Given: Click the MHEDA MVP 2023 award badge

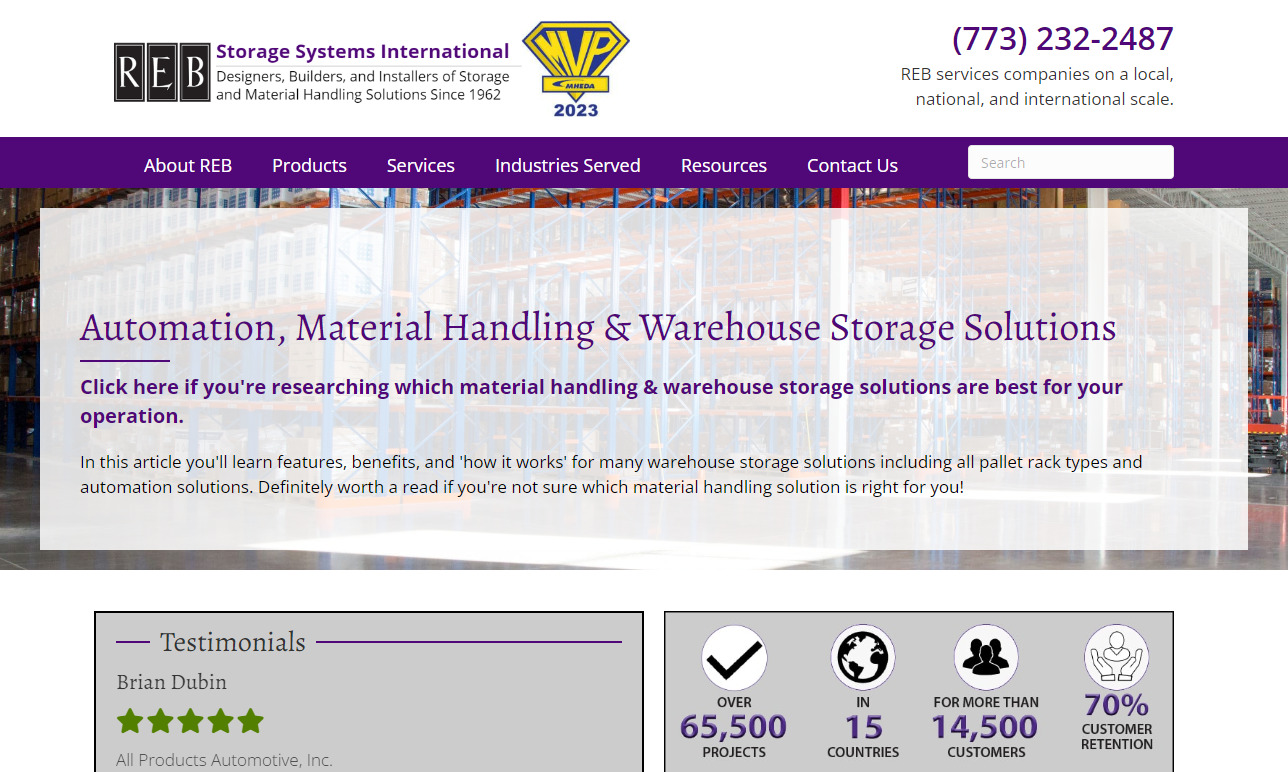Looking at the screenshot, I should (573, 67).
